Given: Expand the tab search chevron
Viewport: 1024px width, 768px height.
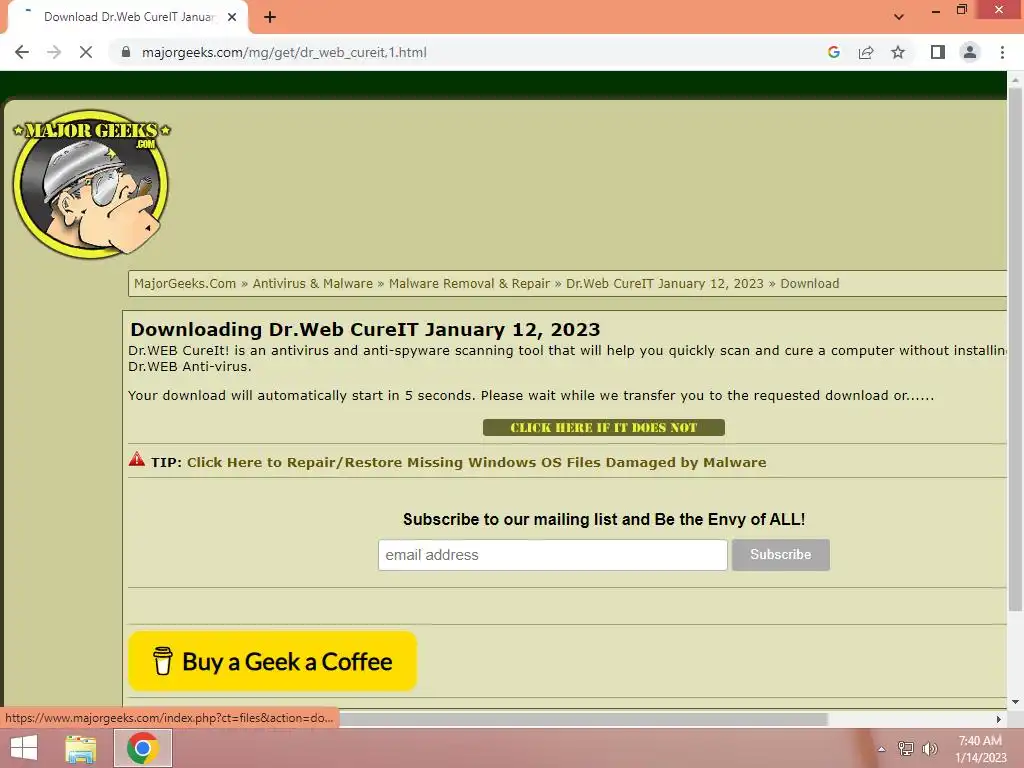Looking at the screenshot, I should point(899,17).
